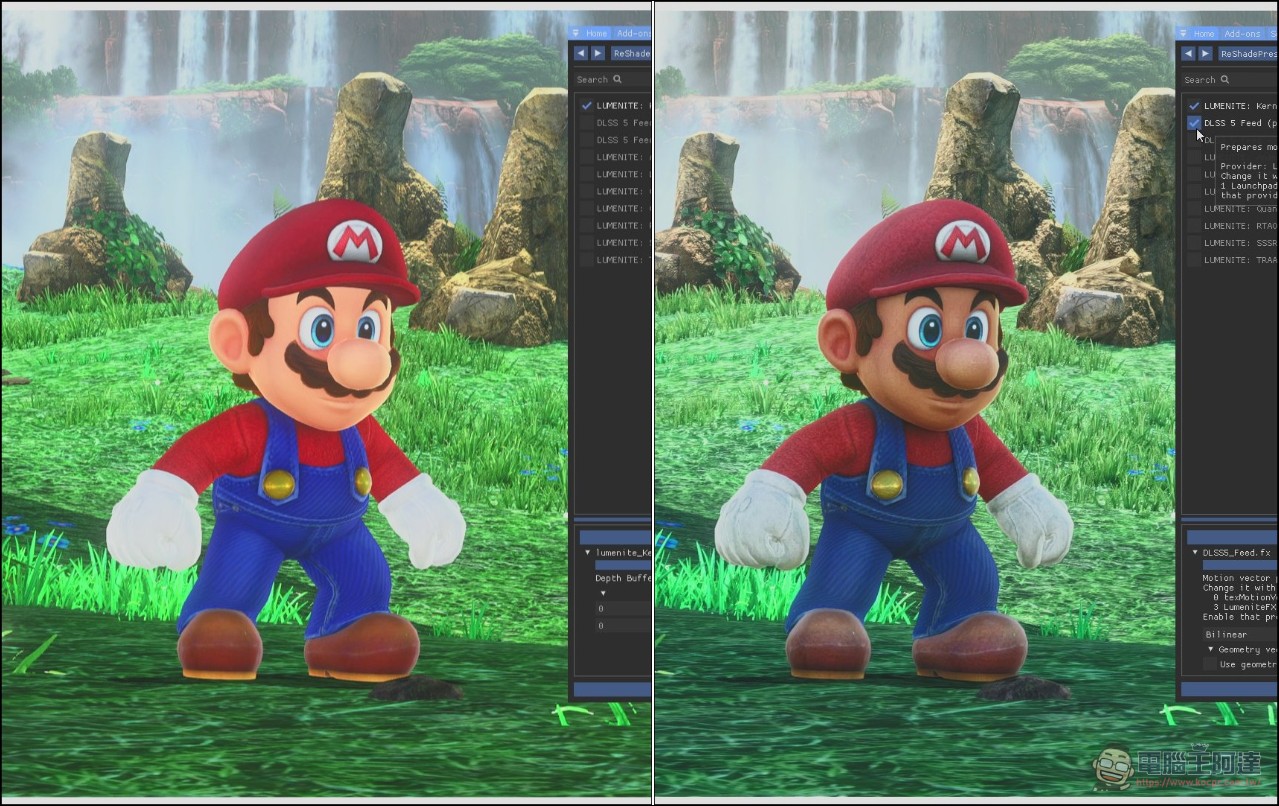The height and width of the screenshot is (806, 1279).
Task: Focus the Search field in left panel
Action: tap(612, 79)
